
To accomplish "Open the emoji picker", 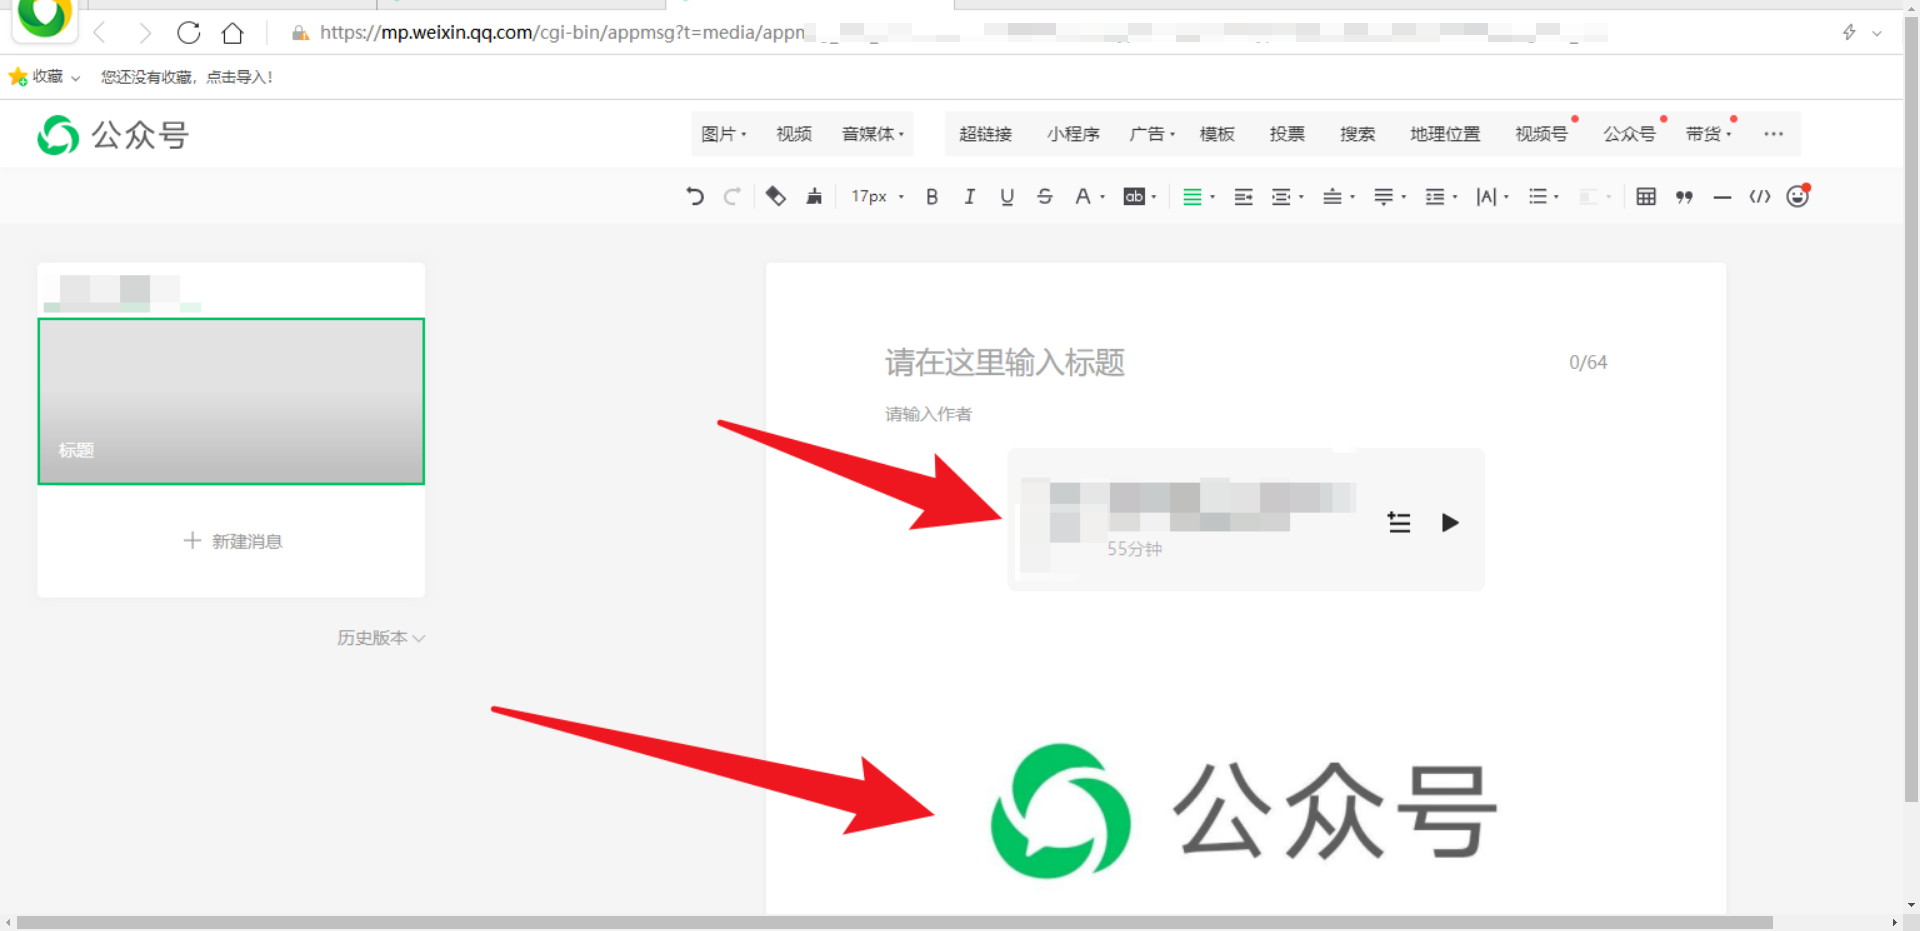I will coord(1798,196).
